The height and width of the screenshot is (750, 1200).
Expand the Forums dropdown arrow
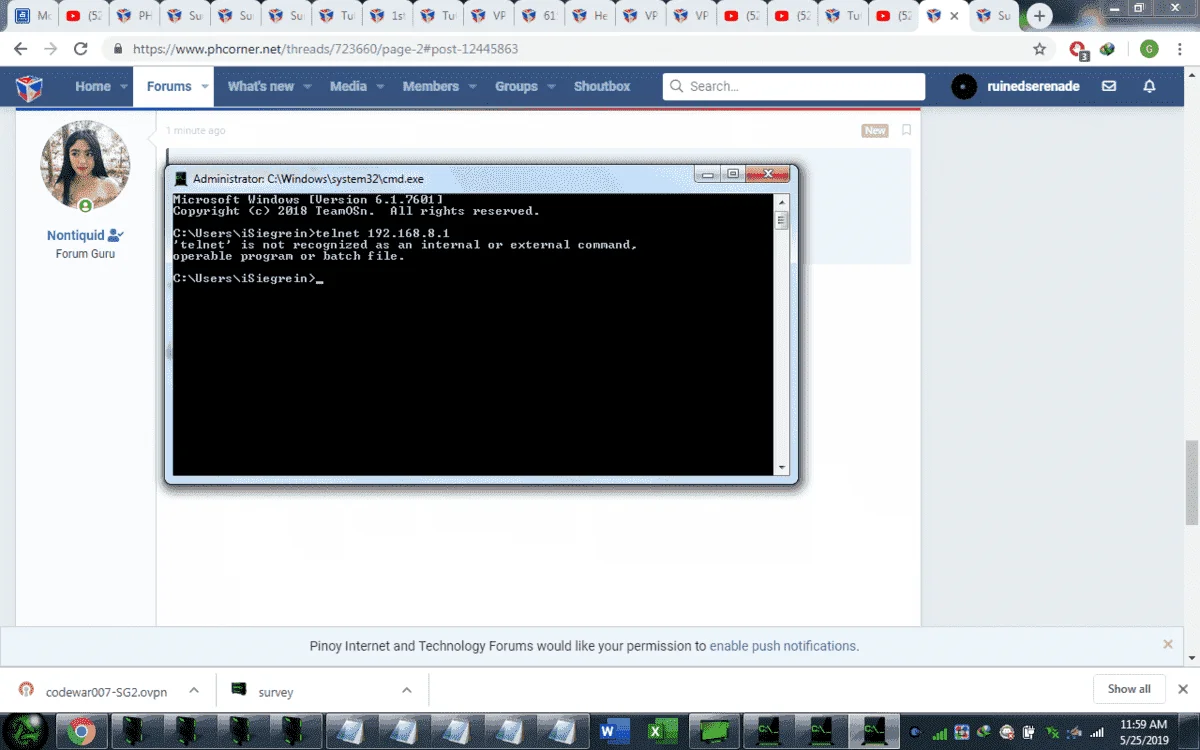pos(205,87)
